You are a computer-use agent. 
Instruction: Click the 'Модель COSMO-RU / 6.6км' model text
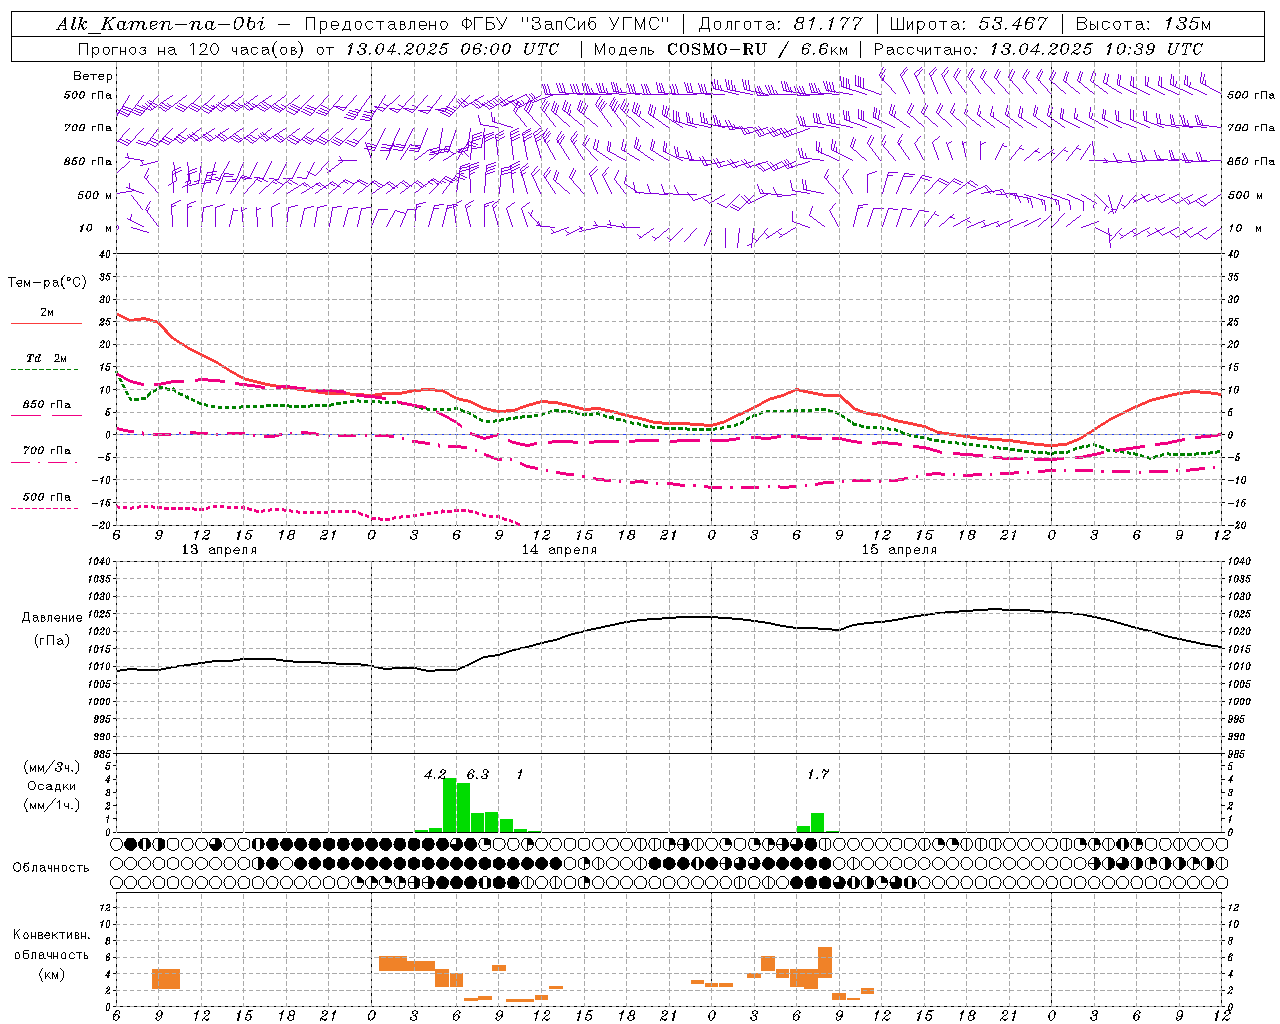click(721, 49)
